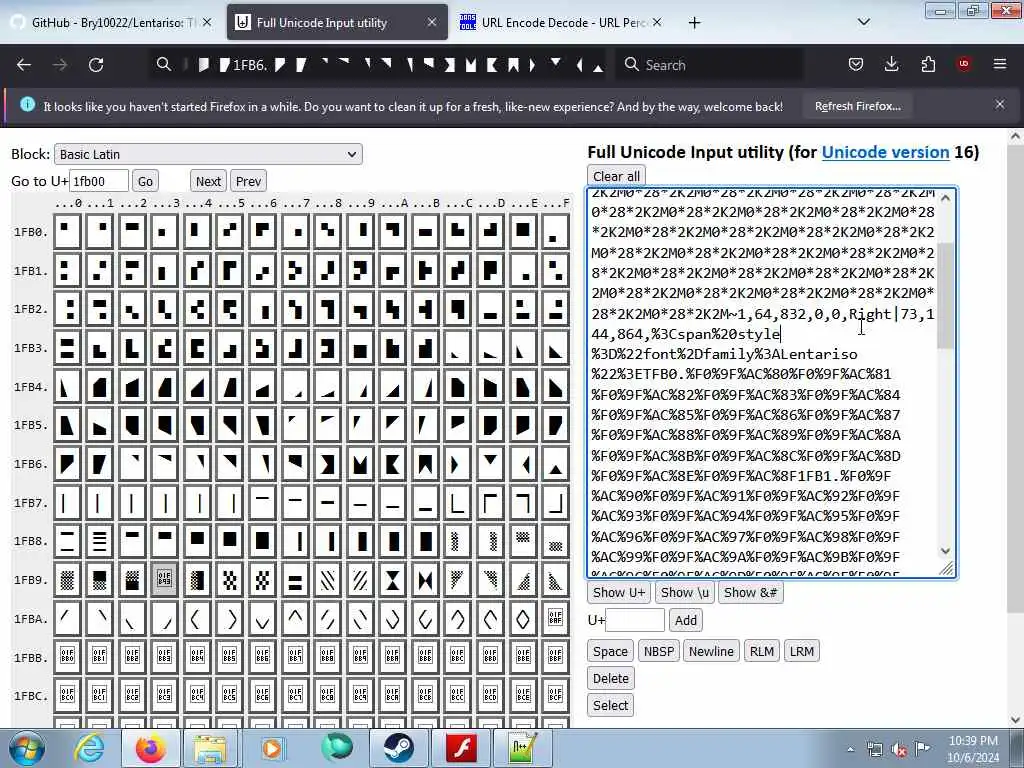Click the Show &# button
1024x768 pixels.
(x=750, y=592)
